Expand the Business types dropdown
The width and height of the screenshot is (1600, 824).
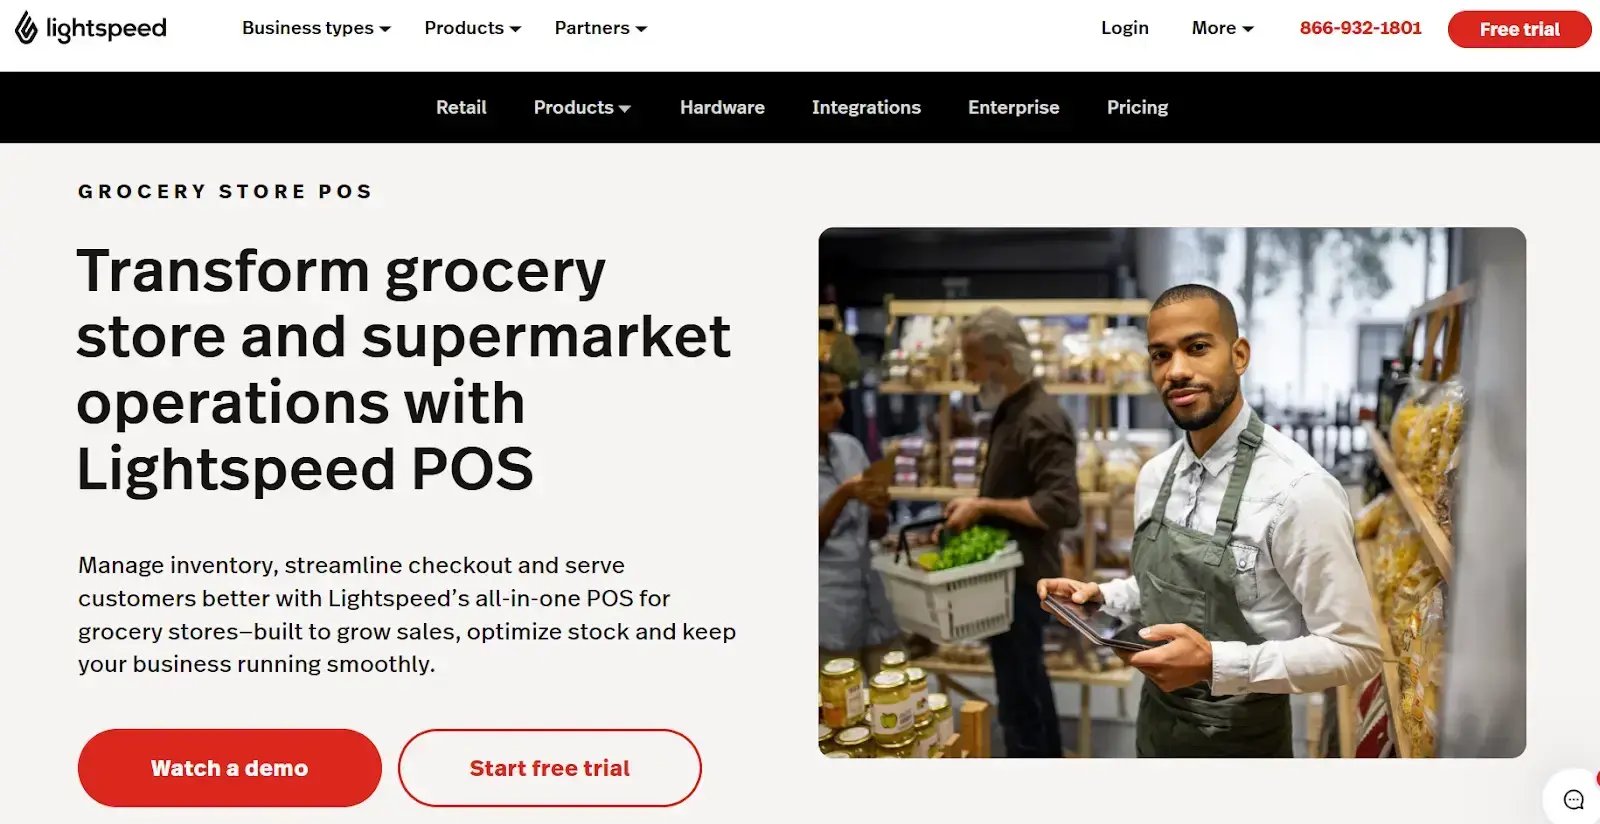[x=316, y=28]
